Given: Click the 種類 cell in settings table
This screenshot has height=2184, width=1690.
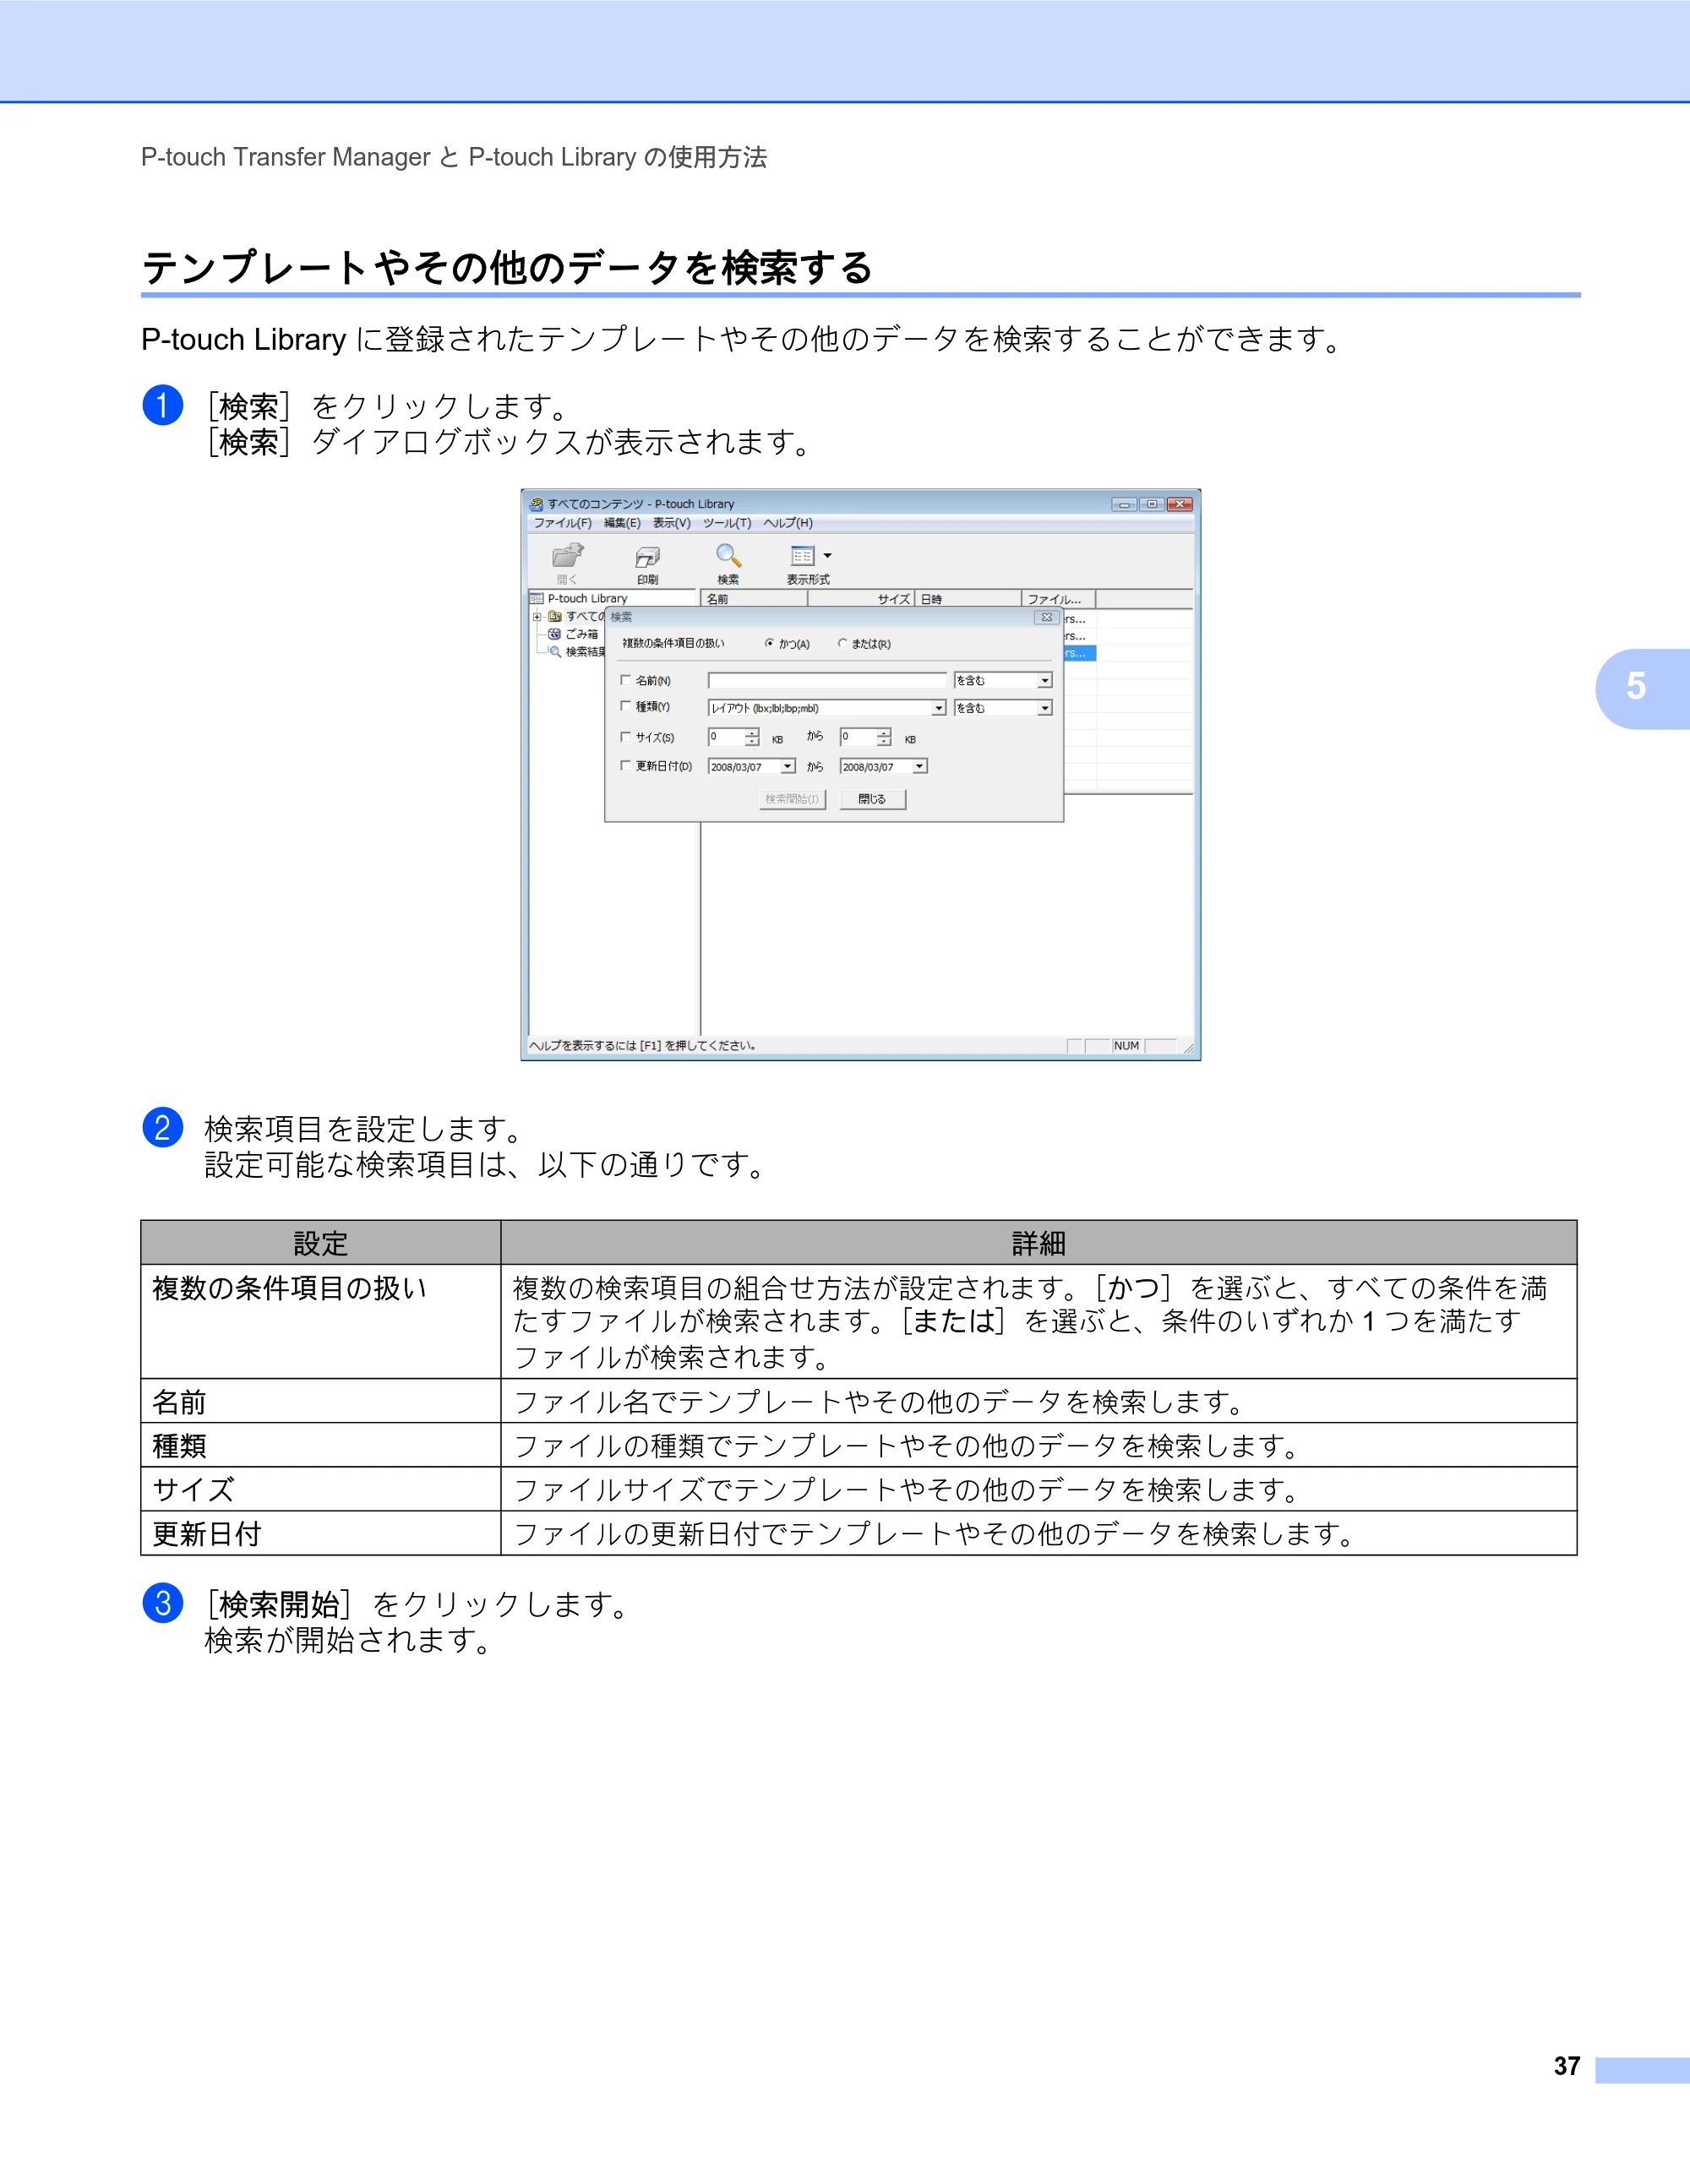Looking at the screenshot, I should 321,1445.
